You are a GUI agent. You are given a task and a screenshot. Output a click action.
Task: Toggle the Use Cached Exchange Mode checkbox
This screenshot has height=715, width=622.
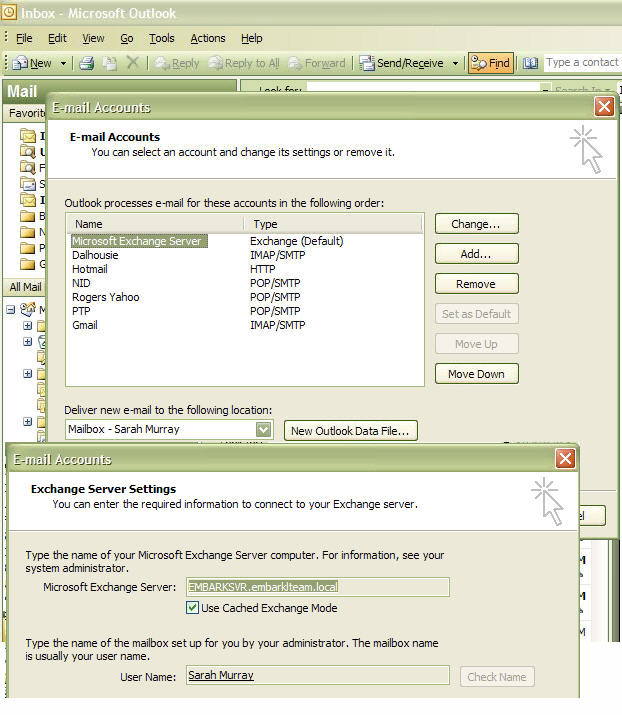tap(192, 608)
